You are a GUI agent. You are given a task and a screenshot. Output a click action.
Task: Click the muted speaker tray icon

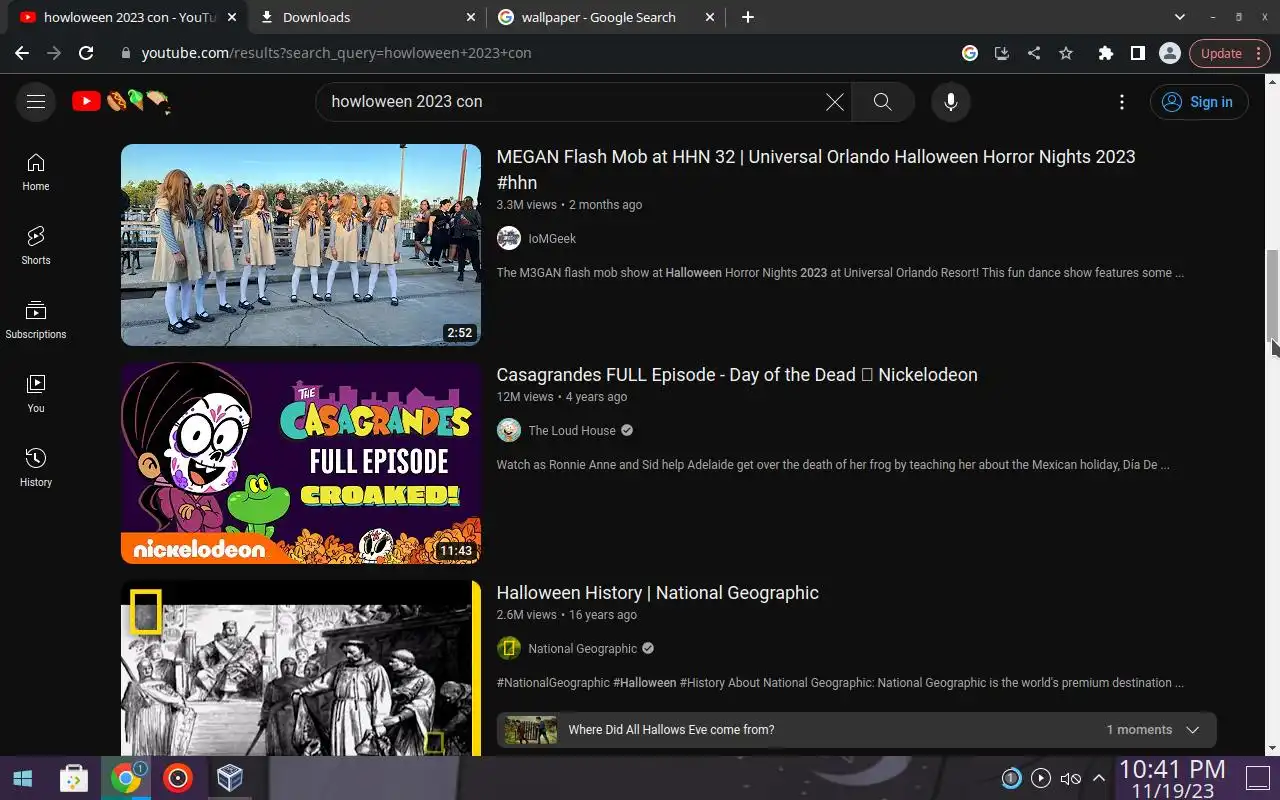tap(1070, 778)
